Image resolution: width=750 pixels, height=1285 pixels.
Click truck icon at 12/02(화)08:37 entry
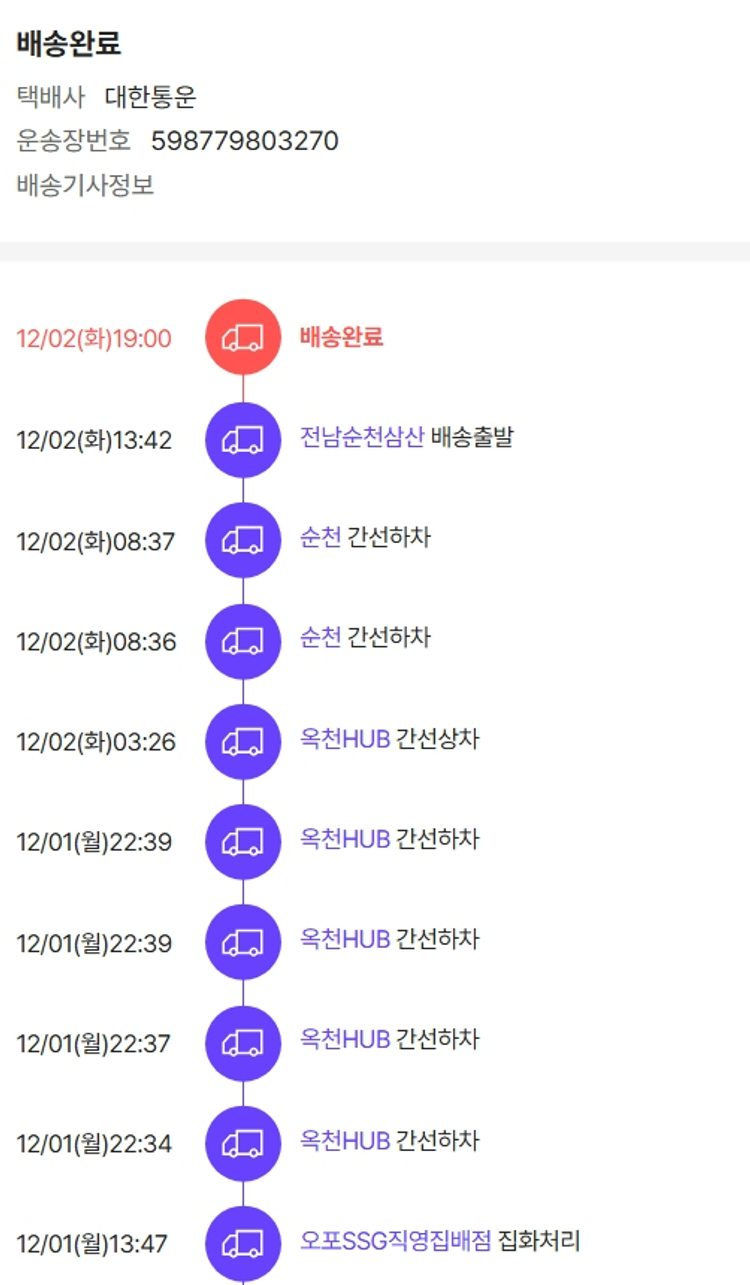243,540
